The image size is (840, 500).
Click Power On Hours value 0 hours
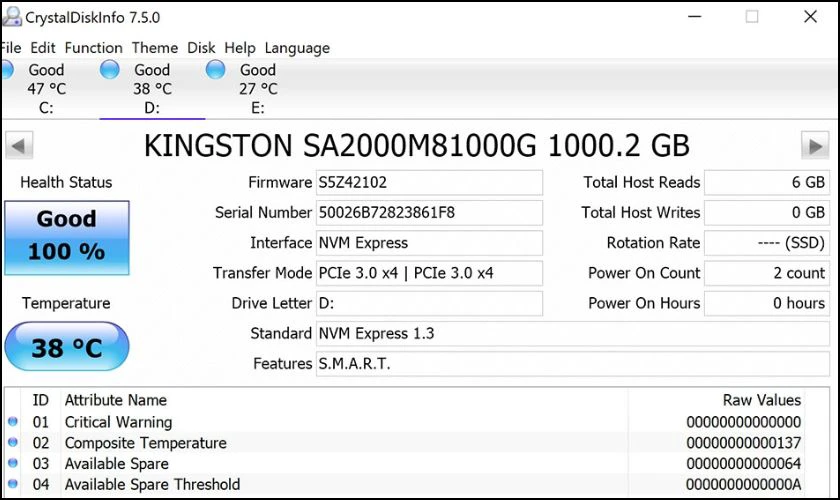(767, 303)
